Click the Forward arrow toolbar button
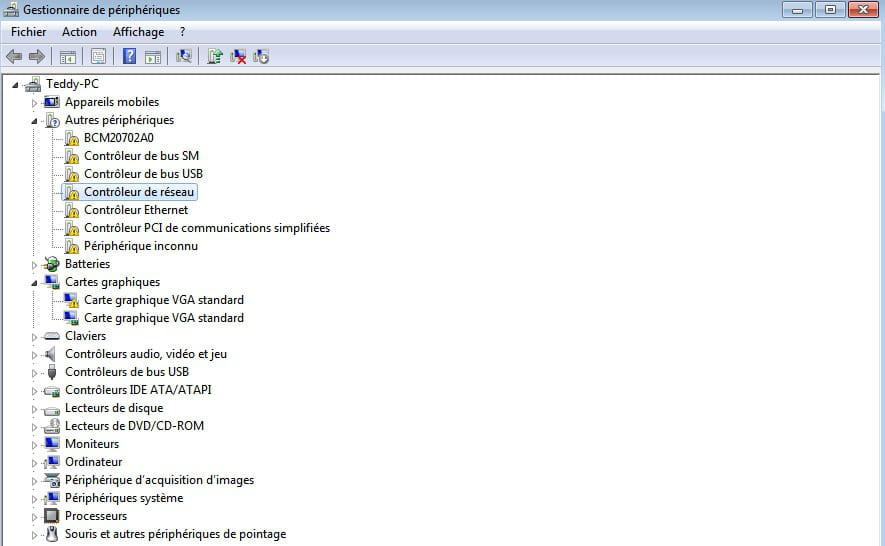Screen dimensions: 885x546 pos(37,56)
